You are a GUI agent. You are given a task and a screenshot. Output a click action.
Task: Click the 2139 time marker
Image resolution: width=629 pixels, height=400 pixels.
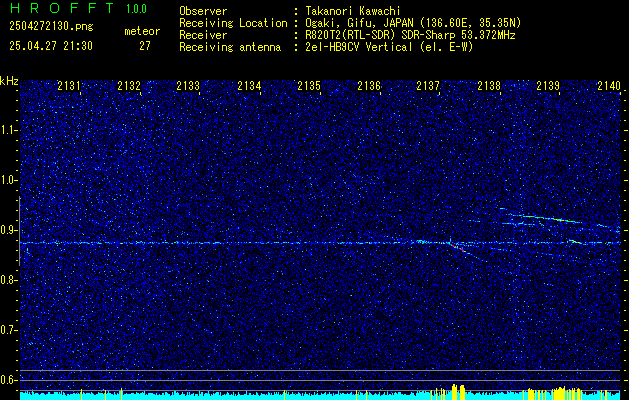tap(548, 85)
